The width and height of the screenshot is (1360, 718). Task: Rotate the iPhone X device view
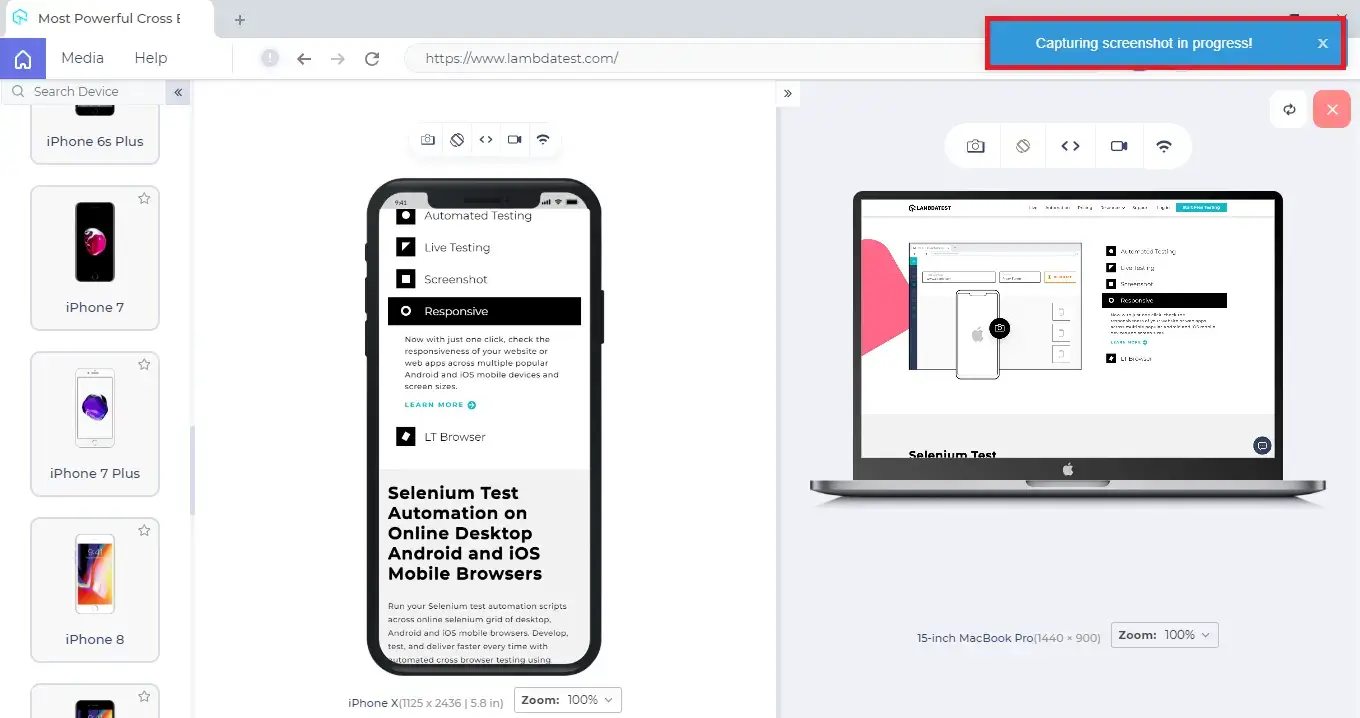pos(457,140)
